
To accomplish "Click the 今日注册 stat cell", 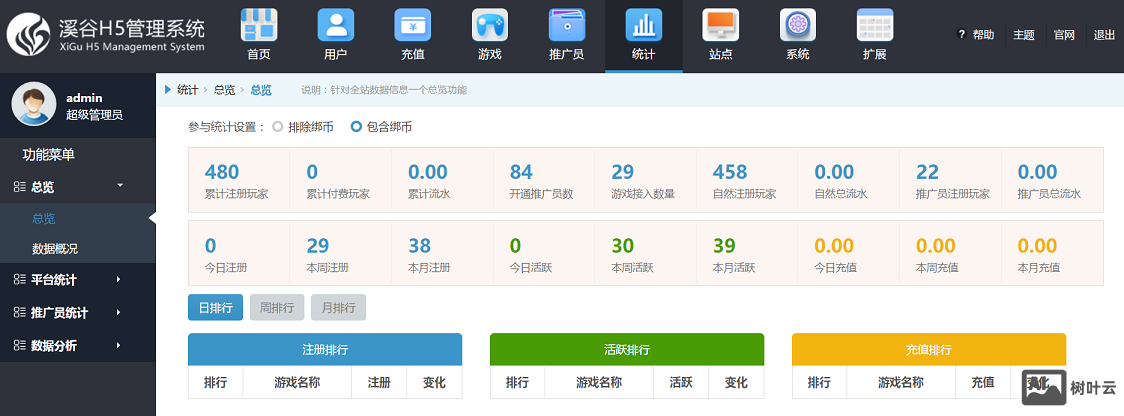I will (x=239, y=254).
